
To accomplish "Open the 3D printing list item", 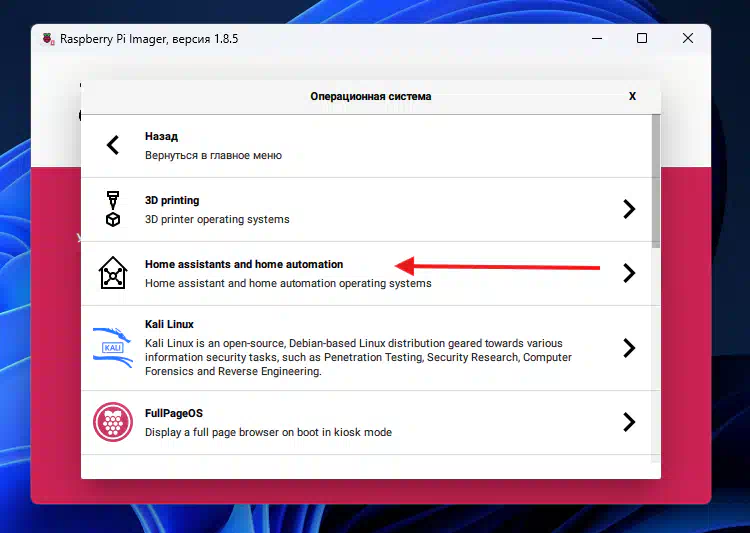I will point(366,210).
